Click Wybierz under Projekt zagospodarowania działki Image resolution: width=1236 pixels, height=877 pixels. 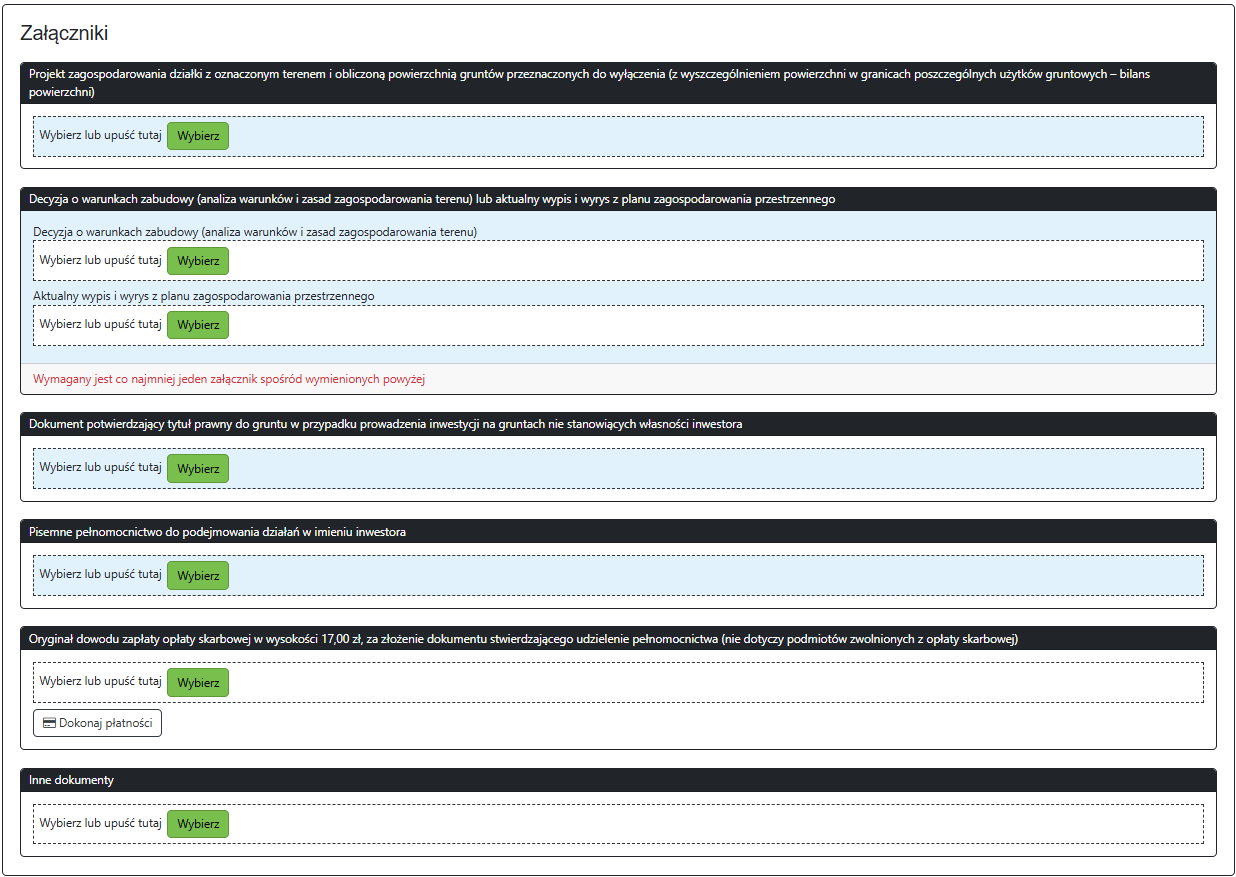pos(198,136)
